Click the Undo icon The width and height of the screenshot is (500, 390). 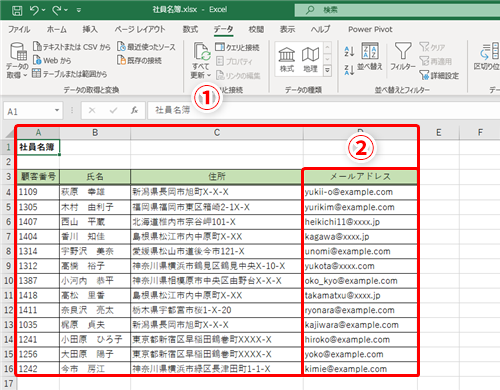pos(34,10)
